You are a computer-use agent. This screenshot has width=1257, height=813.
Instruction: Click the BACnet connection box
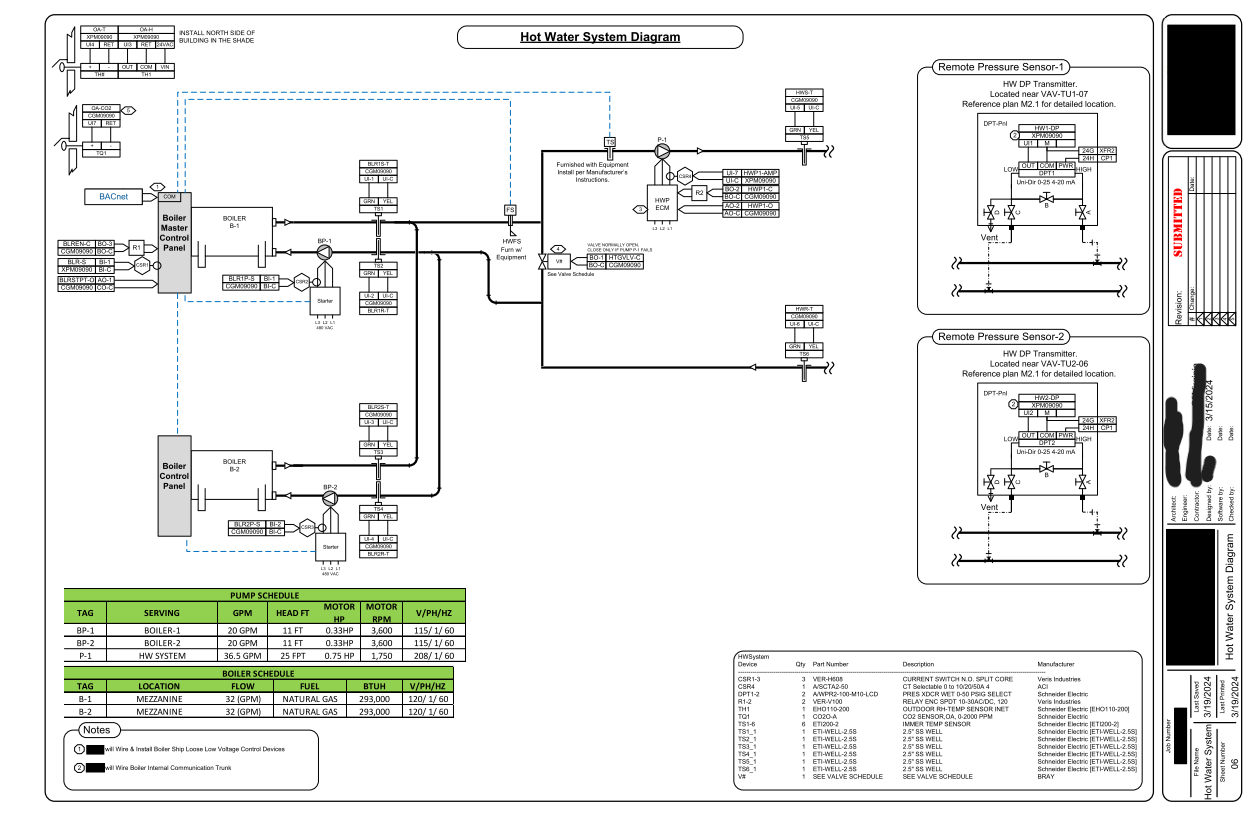113,198
